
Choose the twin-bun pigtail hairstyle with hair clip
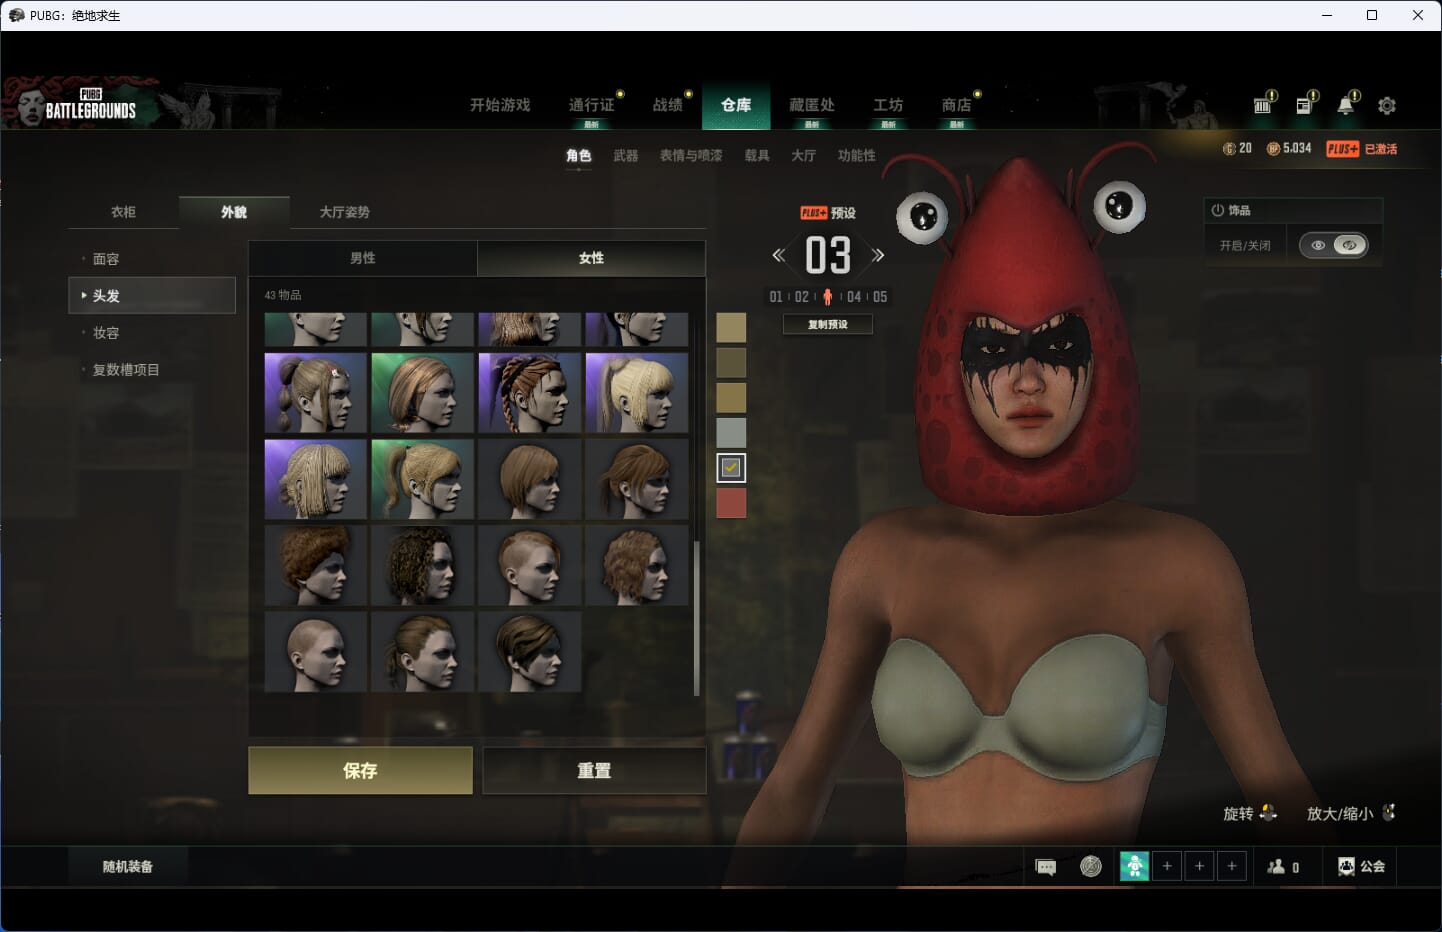click(316, 393)
